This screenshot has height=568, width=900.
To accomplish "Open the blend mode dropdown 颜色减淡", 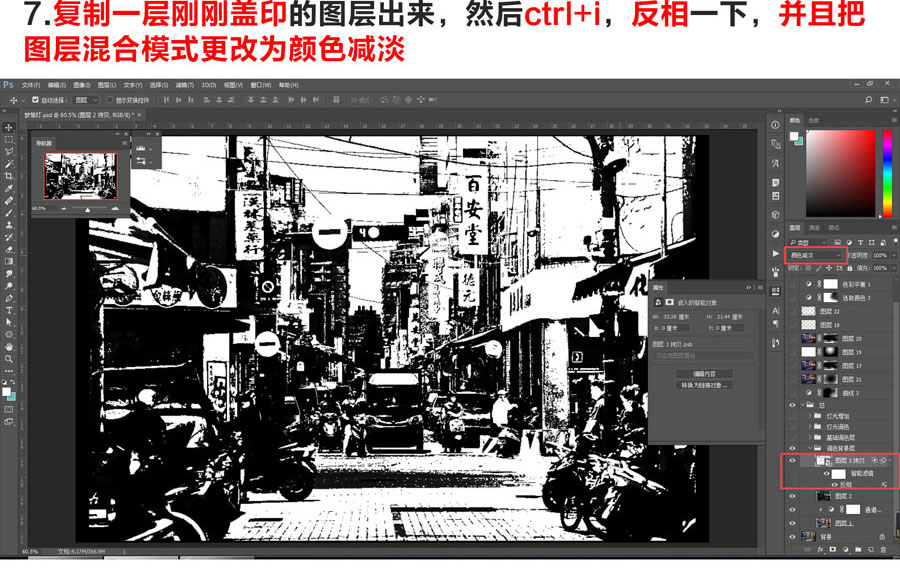I will (x=815, y=255).
